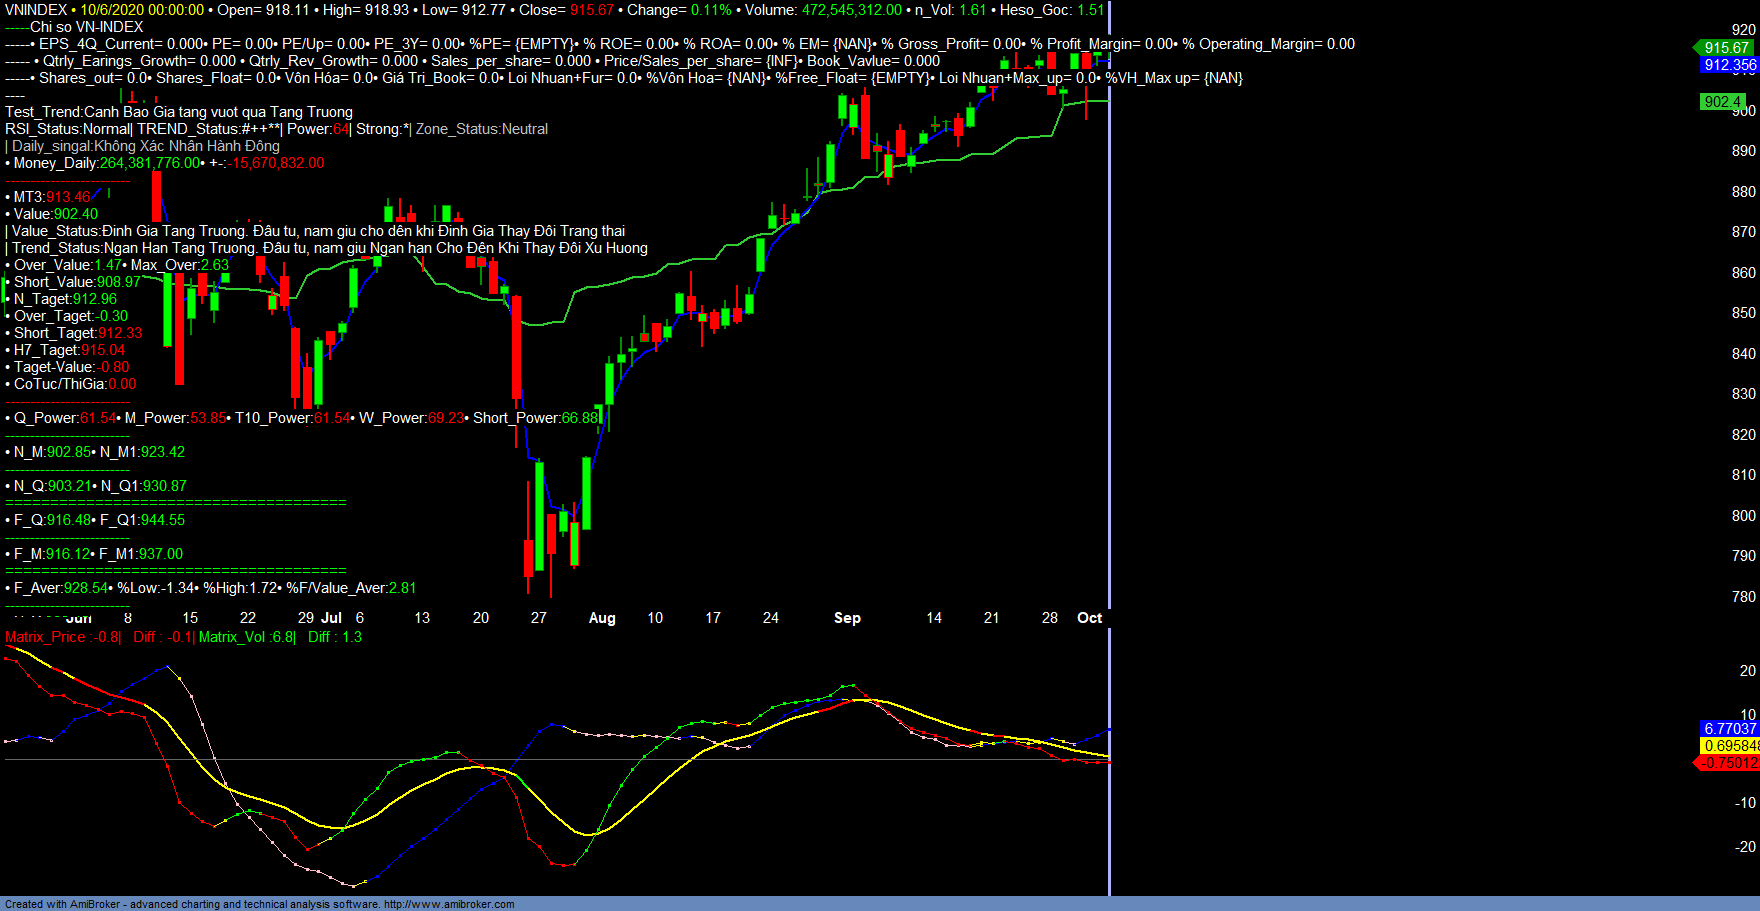Click the blue 6.77037 indicator label
Screen dimensions: 1760x911
pyautogui.click(x=1730, y=729)
